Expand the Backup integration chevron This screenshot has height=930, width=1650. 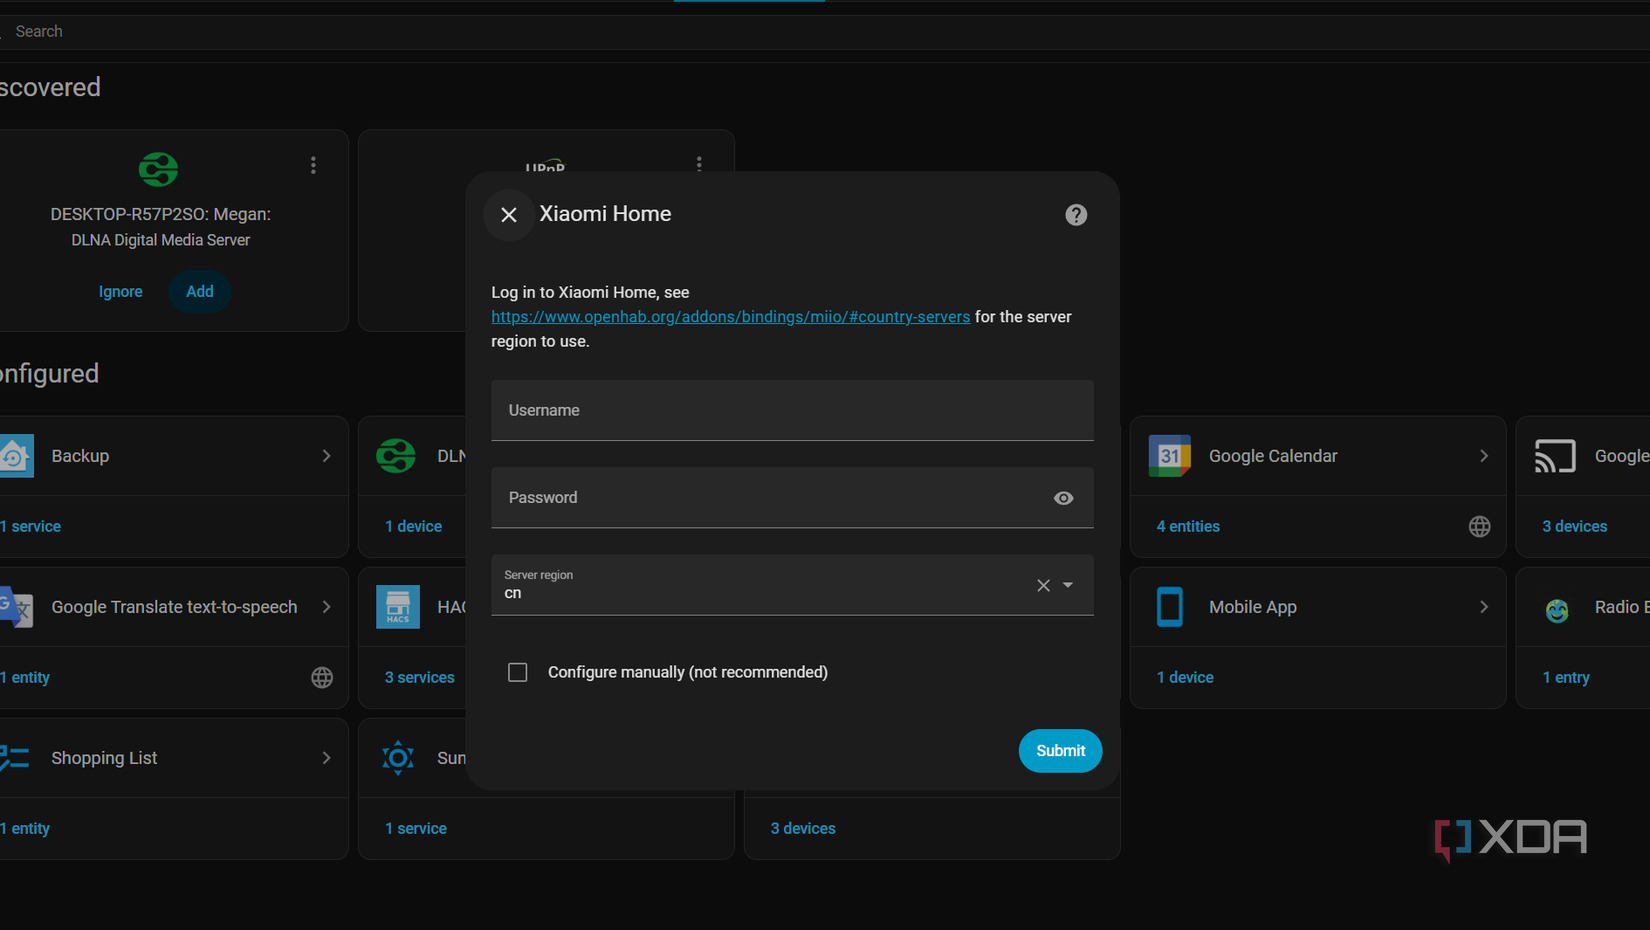(x=326, y=456)
